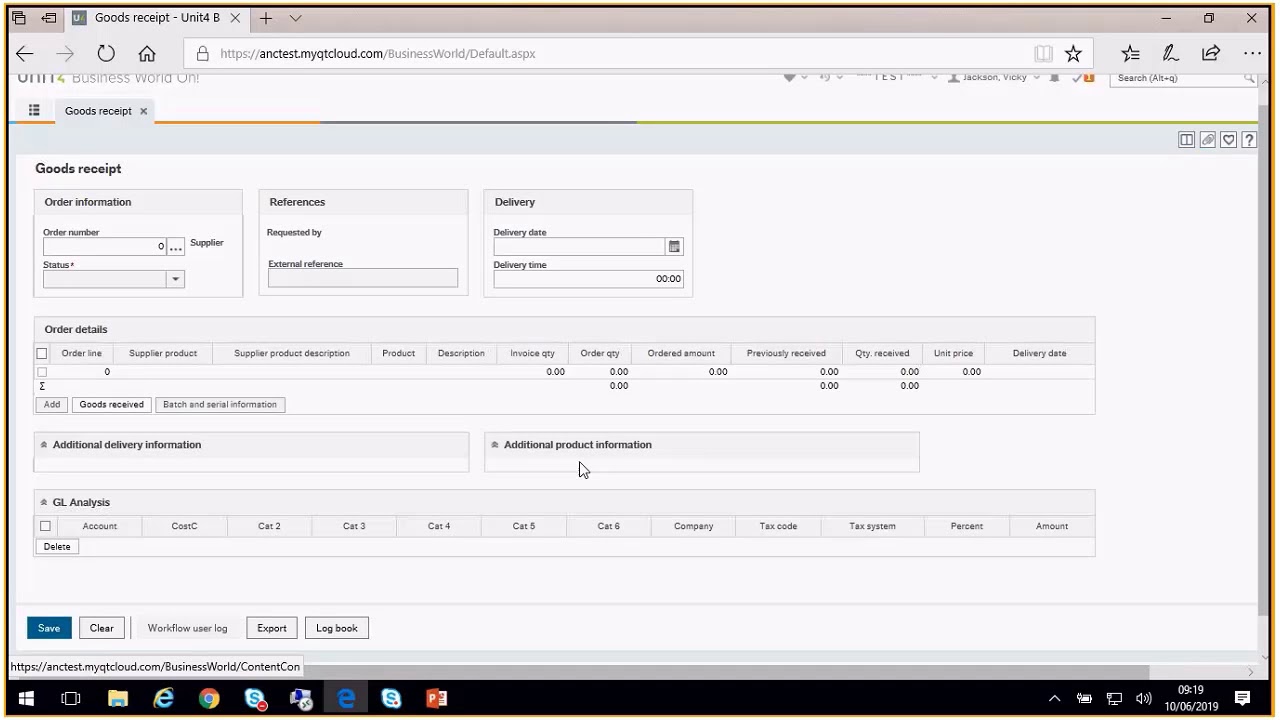The width and height of the screenshot is (1280, 720).
Task: Share this page from browser toolbar
Action: tap(1211, 54)
